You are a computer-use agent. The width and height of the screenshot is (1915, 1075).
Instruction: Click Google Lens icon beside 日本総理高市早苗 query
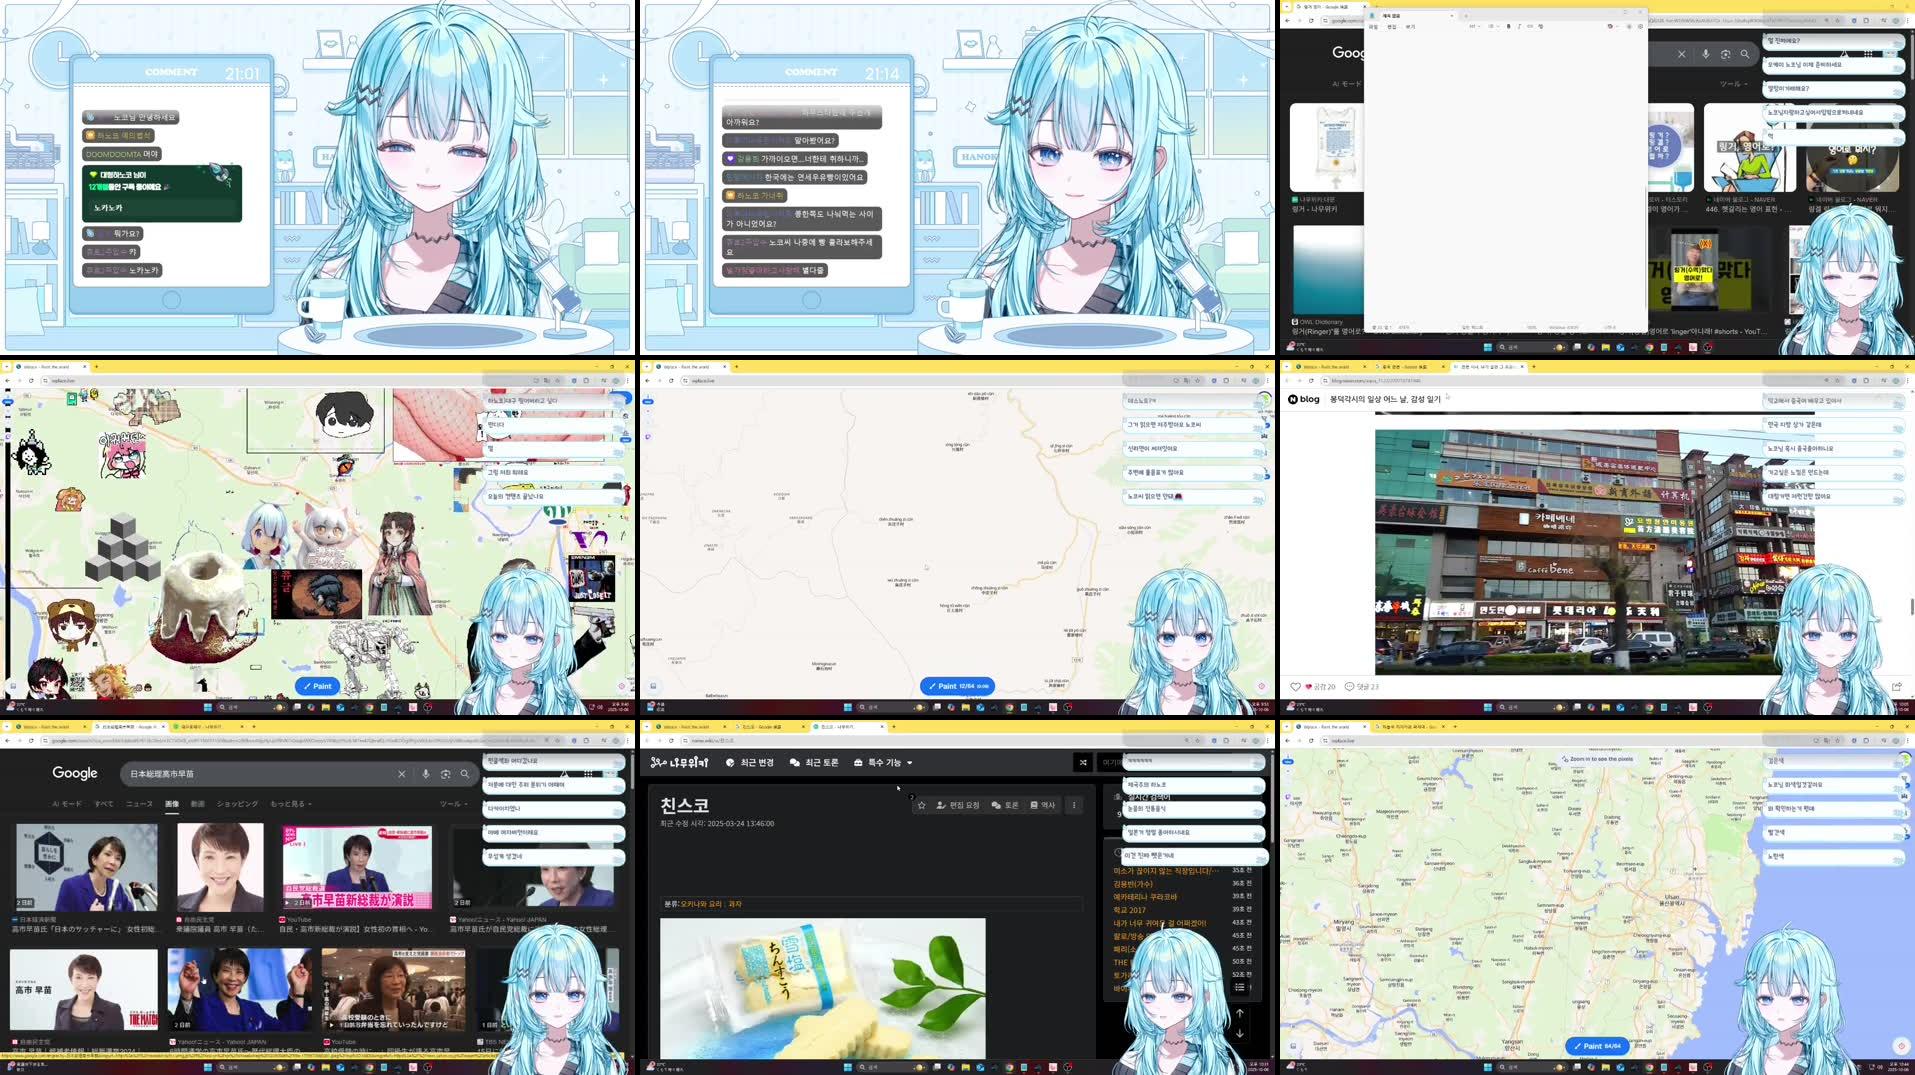[x=445, y=774]
